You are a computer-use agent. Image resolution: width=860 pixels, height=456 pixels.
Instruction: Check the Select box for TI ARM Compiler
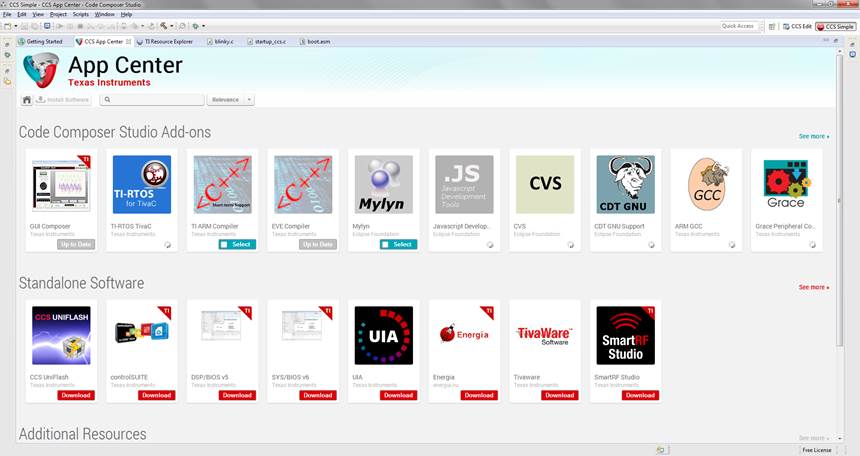click(224, 245)
